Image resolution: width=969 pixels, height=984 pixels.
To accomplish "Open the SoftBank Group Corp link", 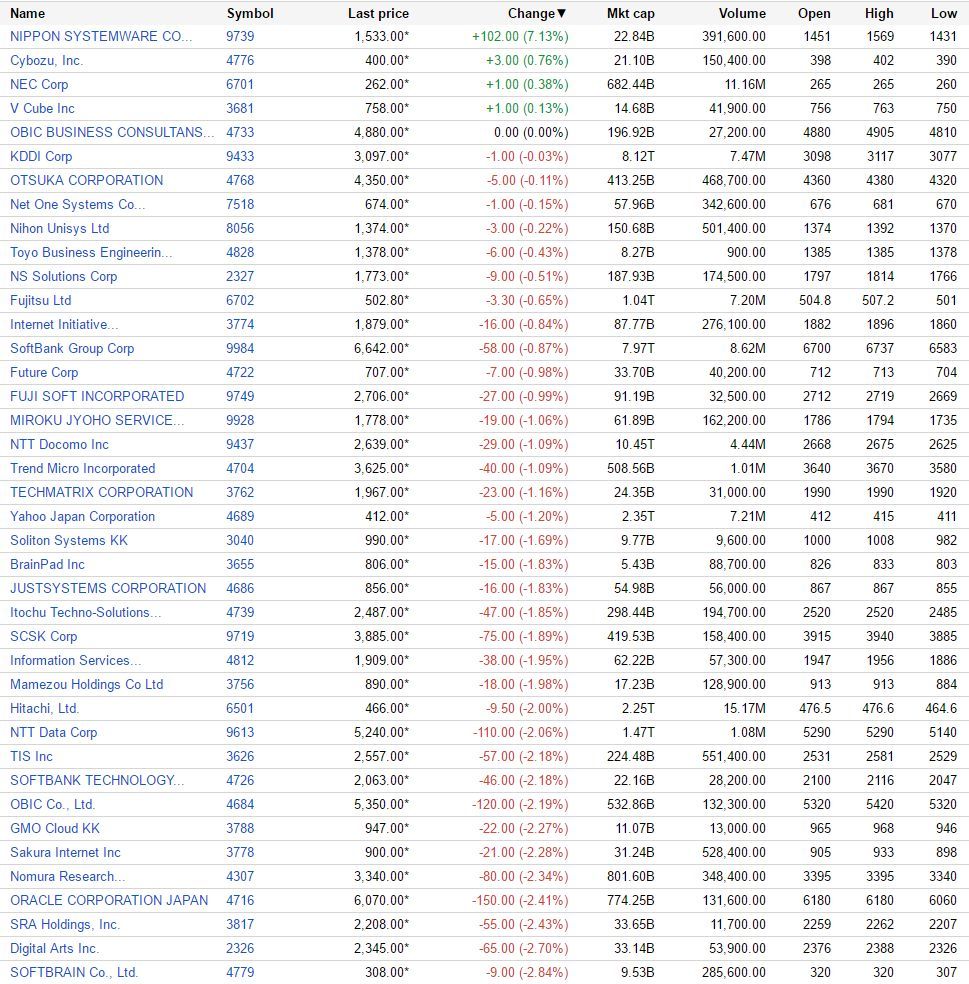I will [x=72, y=348].
